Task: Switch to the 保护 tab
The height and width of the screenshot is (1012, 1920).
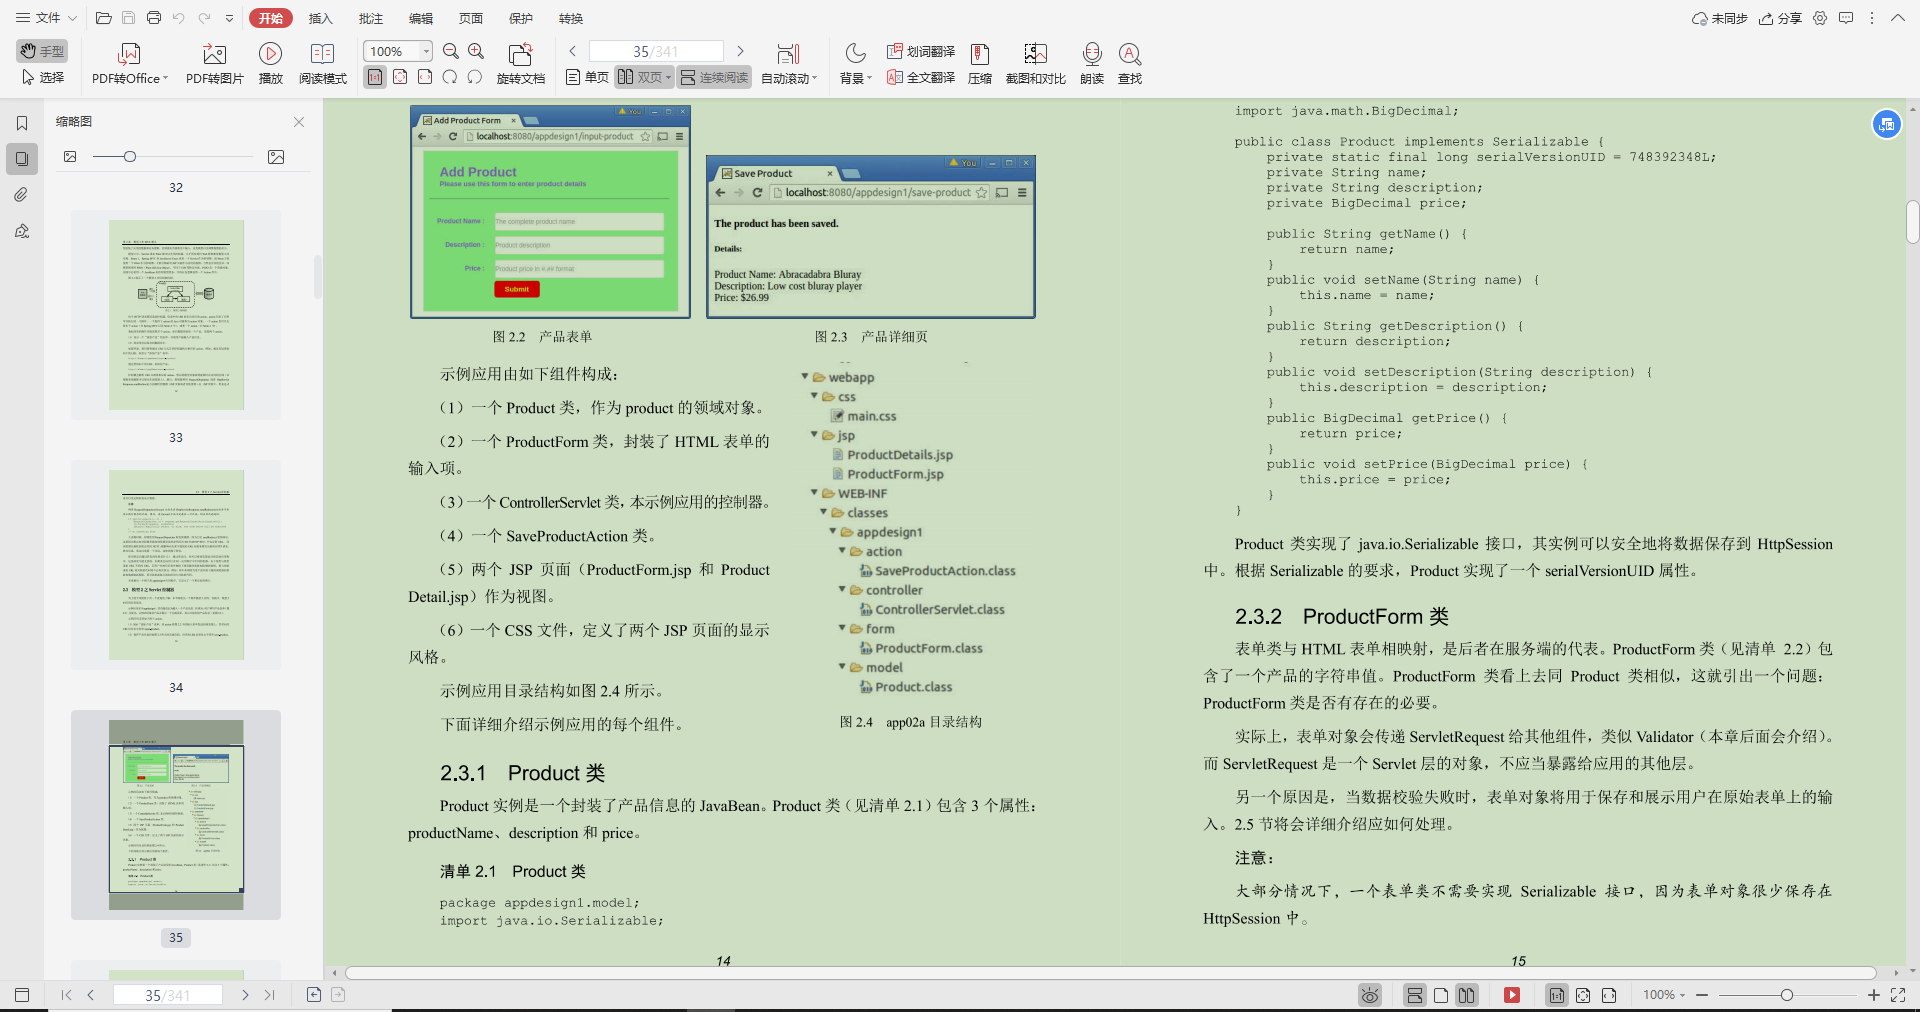Action: 520,18
